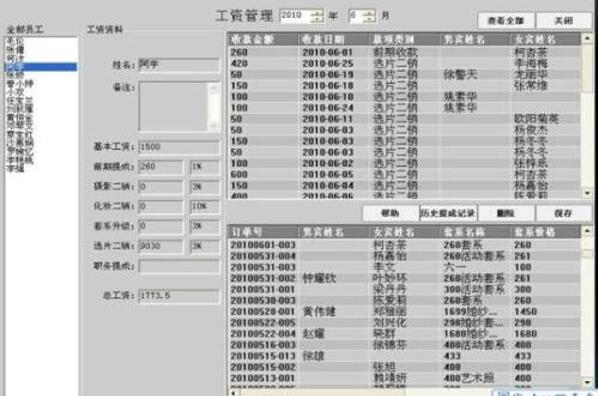Select row dated 2010-06-05

404,174
